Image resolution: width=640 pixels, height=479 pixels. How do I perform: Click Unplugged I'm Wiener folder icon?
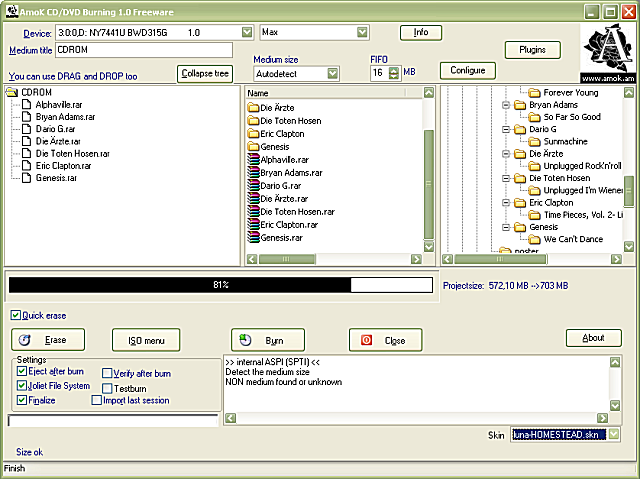534,191
